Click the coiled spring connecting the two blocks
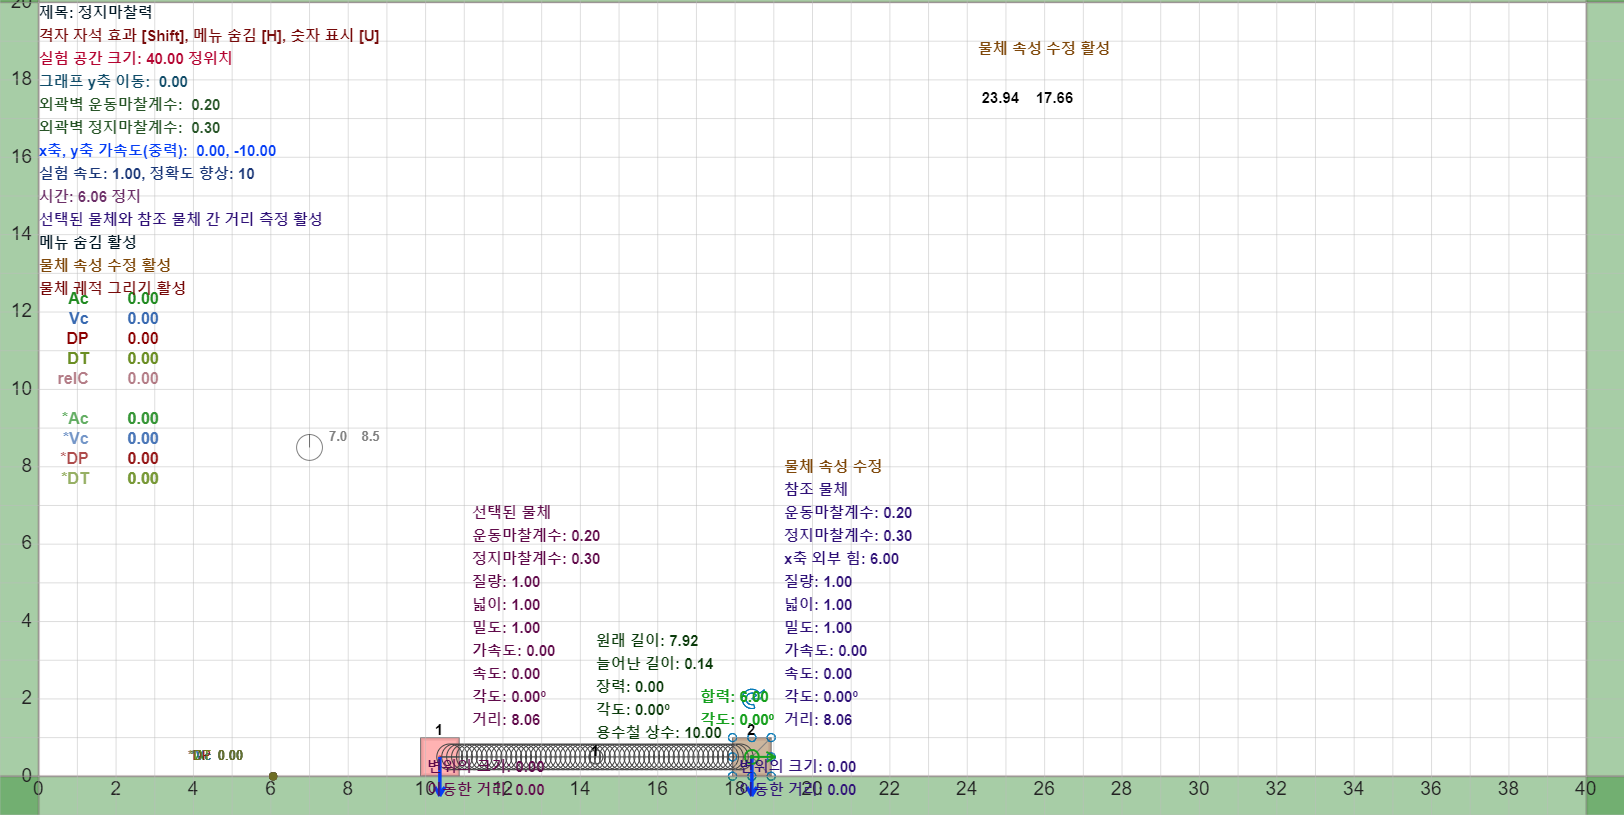1624x815 pixels. (596, 757)
